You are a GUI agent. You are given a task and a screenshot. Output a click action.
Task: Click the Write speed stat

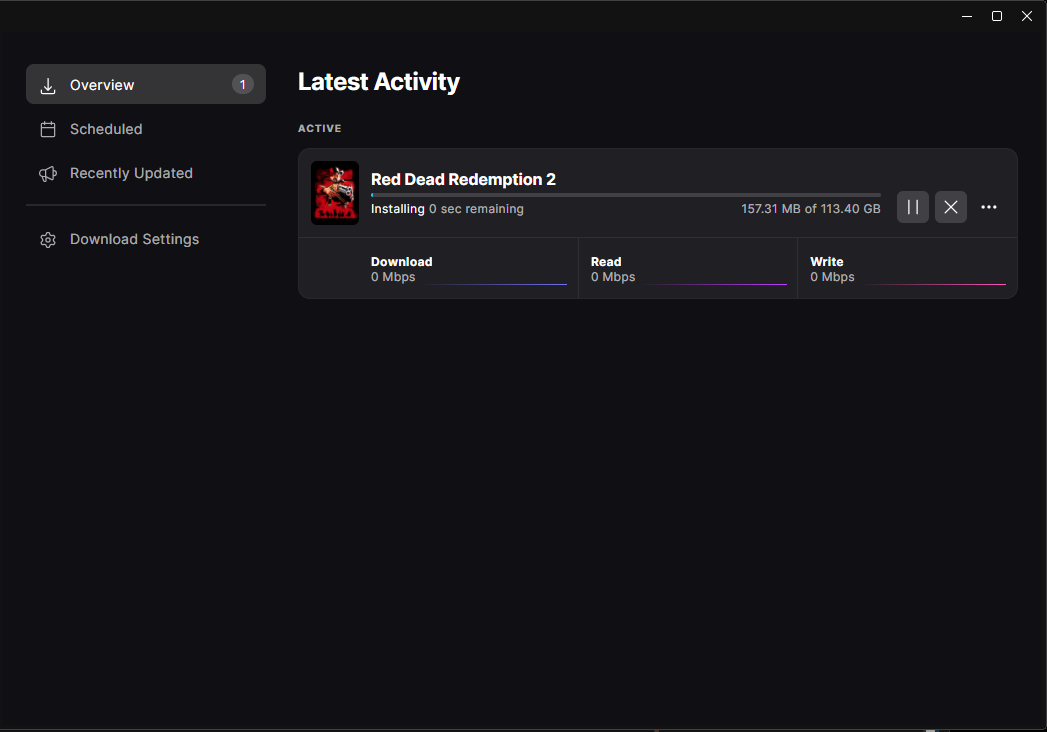(907, 268)
